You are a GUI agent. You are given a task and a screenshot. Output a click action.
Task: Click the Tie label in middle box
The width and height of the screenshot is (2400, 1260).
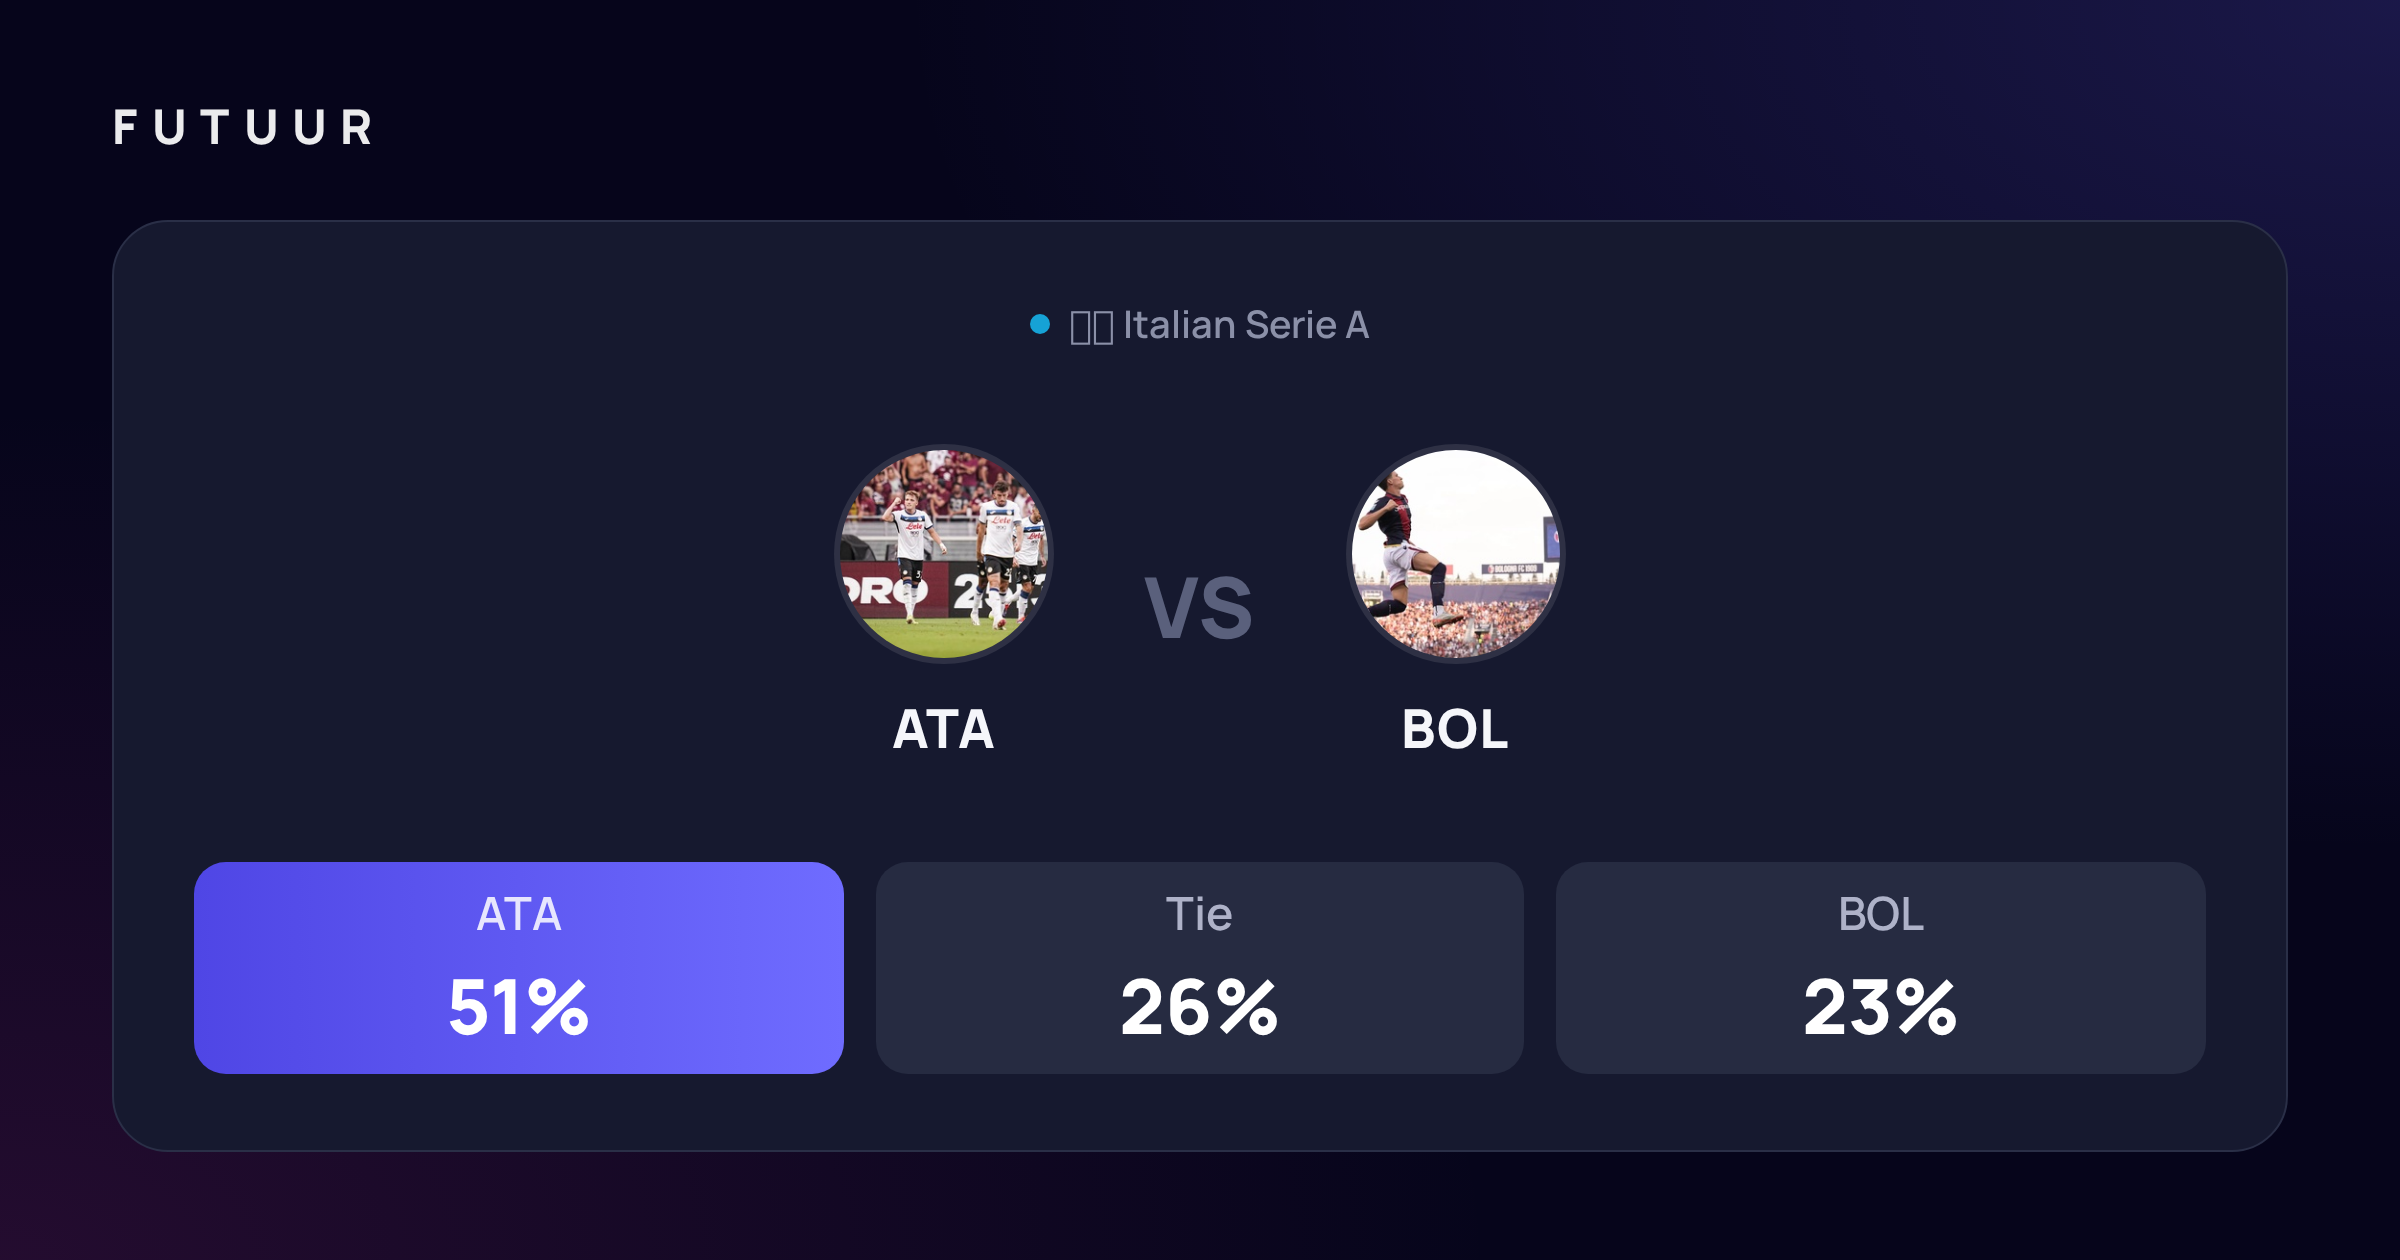click(x=1199, y=914)
